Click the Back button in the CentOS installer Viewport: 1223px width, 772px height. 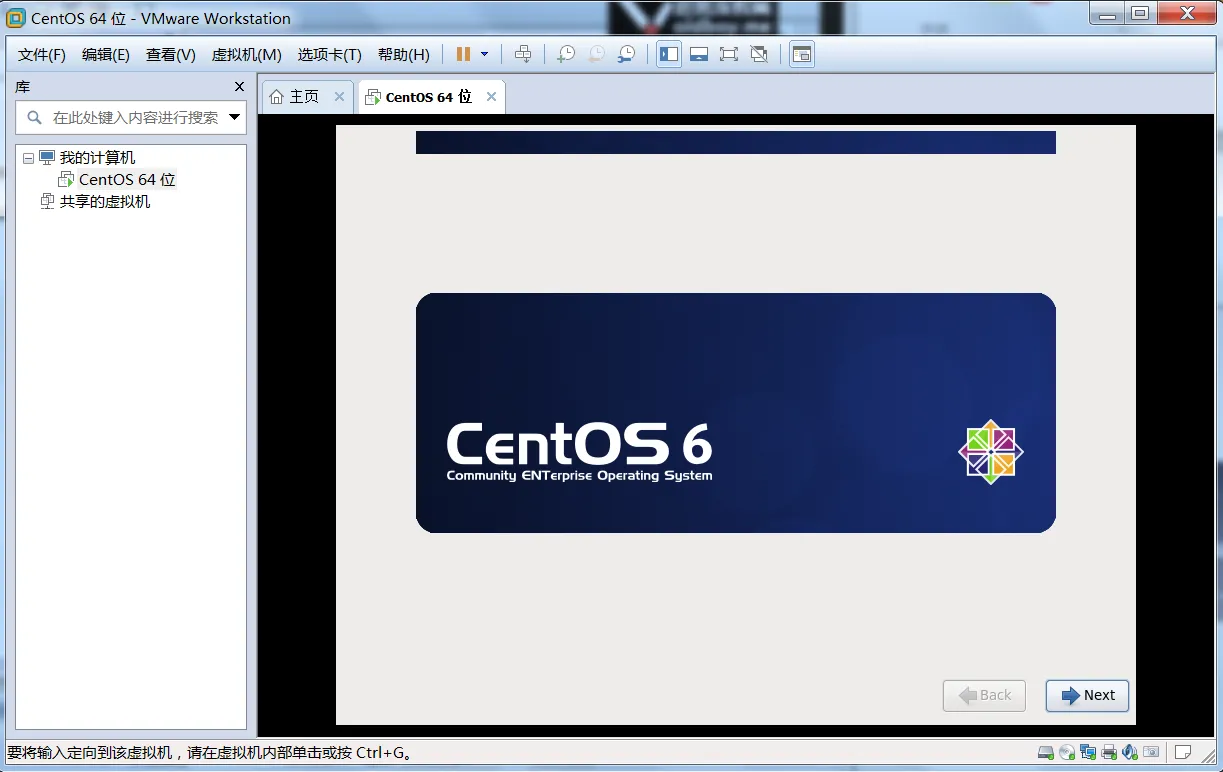[984, 695]
